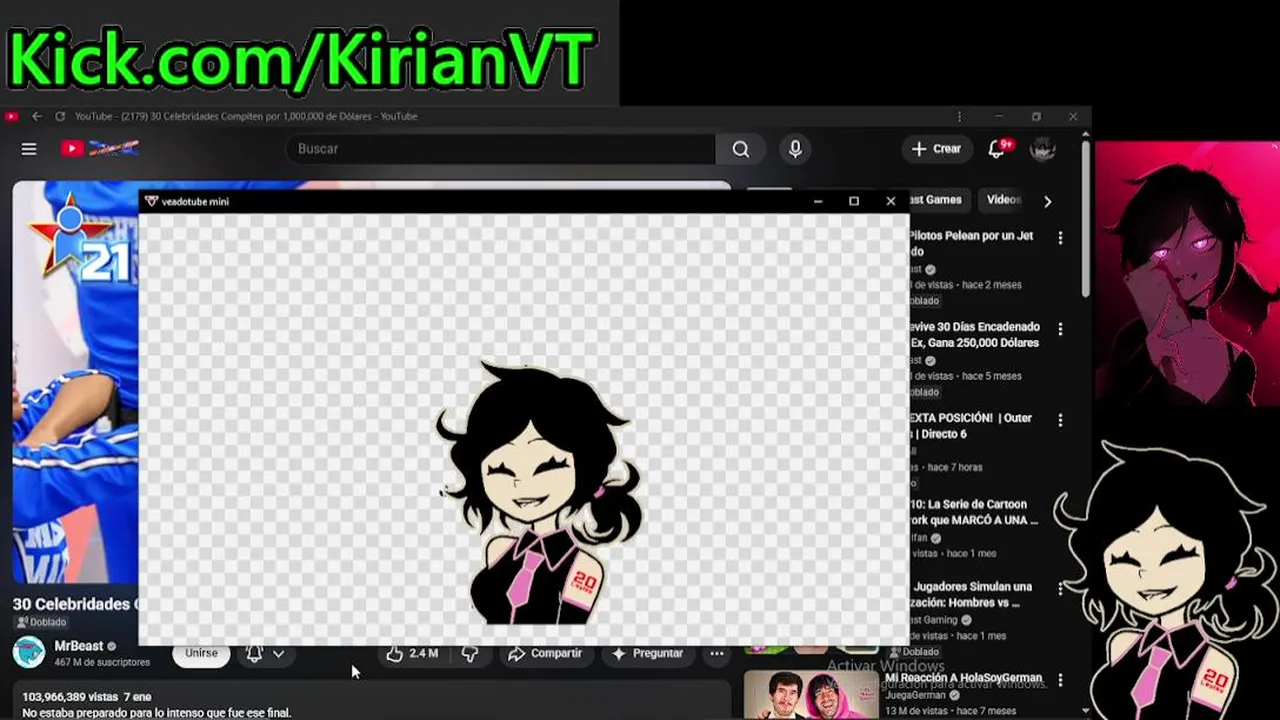Click the Compartir button
Viewport: 1280px width, 720px height.
pyautogui.click(x=545, y=653)
